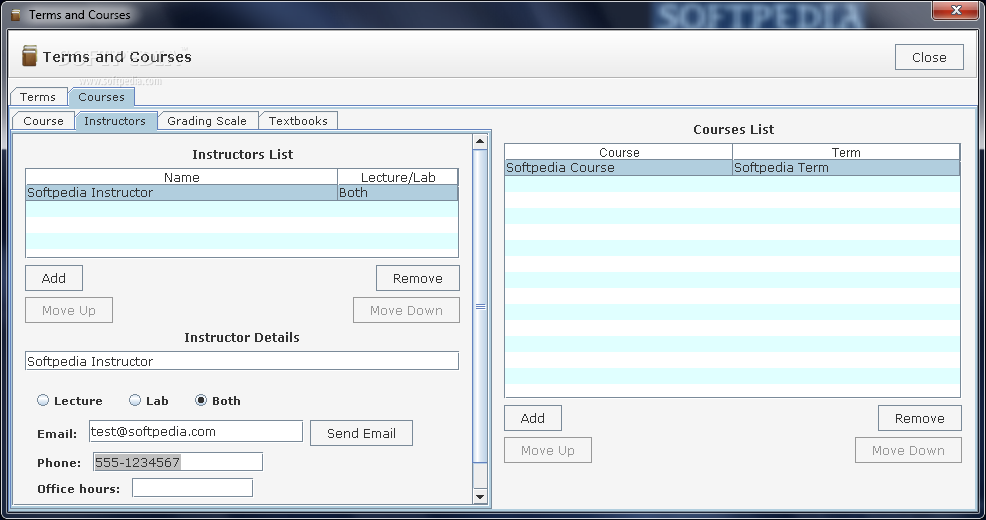Screen dimensions: 986x520
Task: Click Move Up under Instructors List
Action: point(69,310)
